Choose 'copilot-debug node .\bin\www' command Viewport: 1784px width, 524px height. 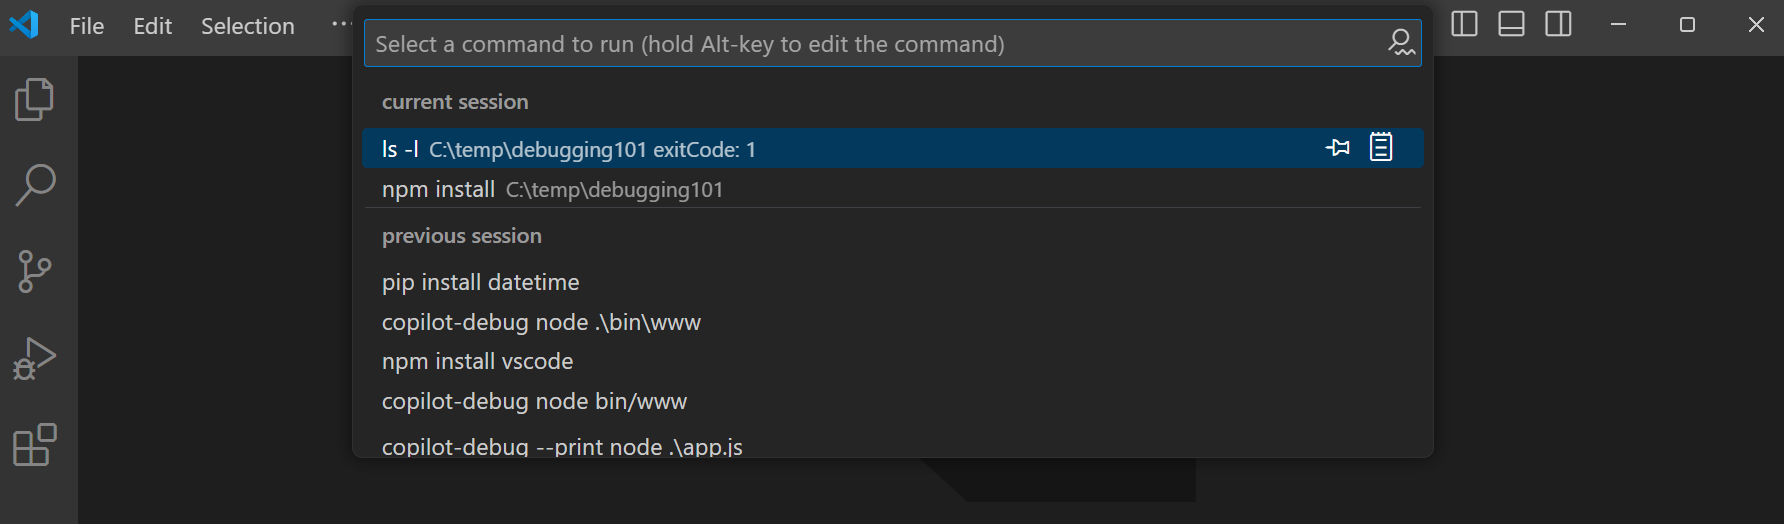(541, 322)
